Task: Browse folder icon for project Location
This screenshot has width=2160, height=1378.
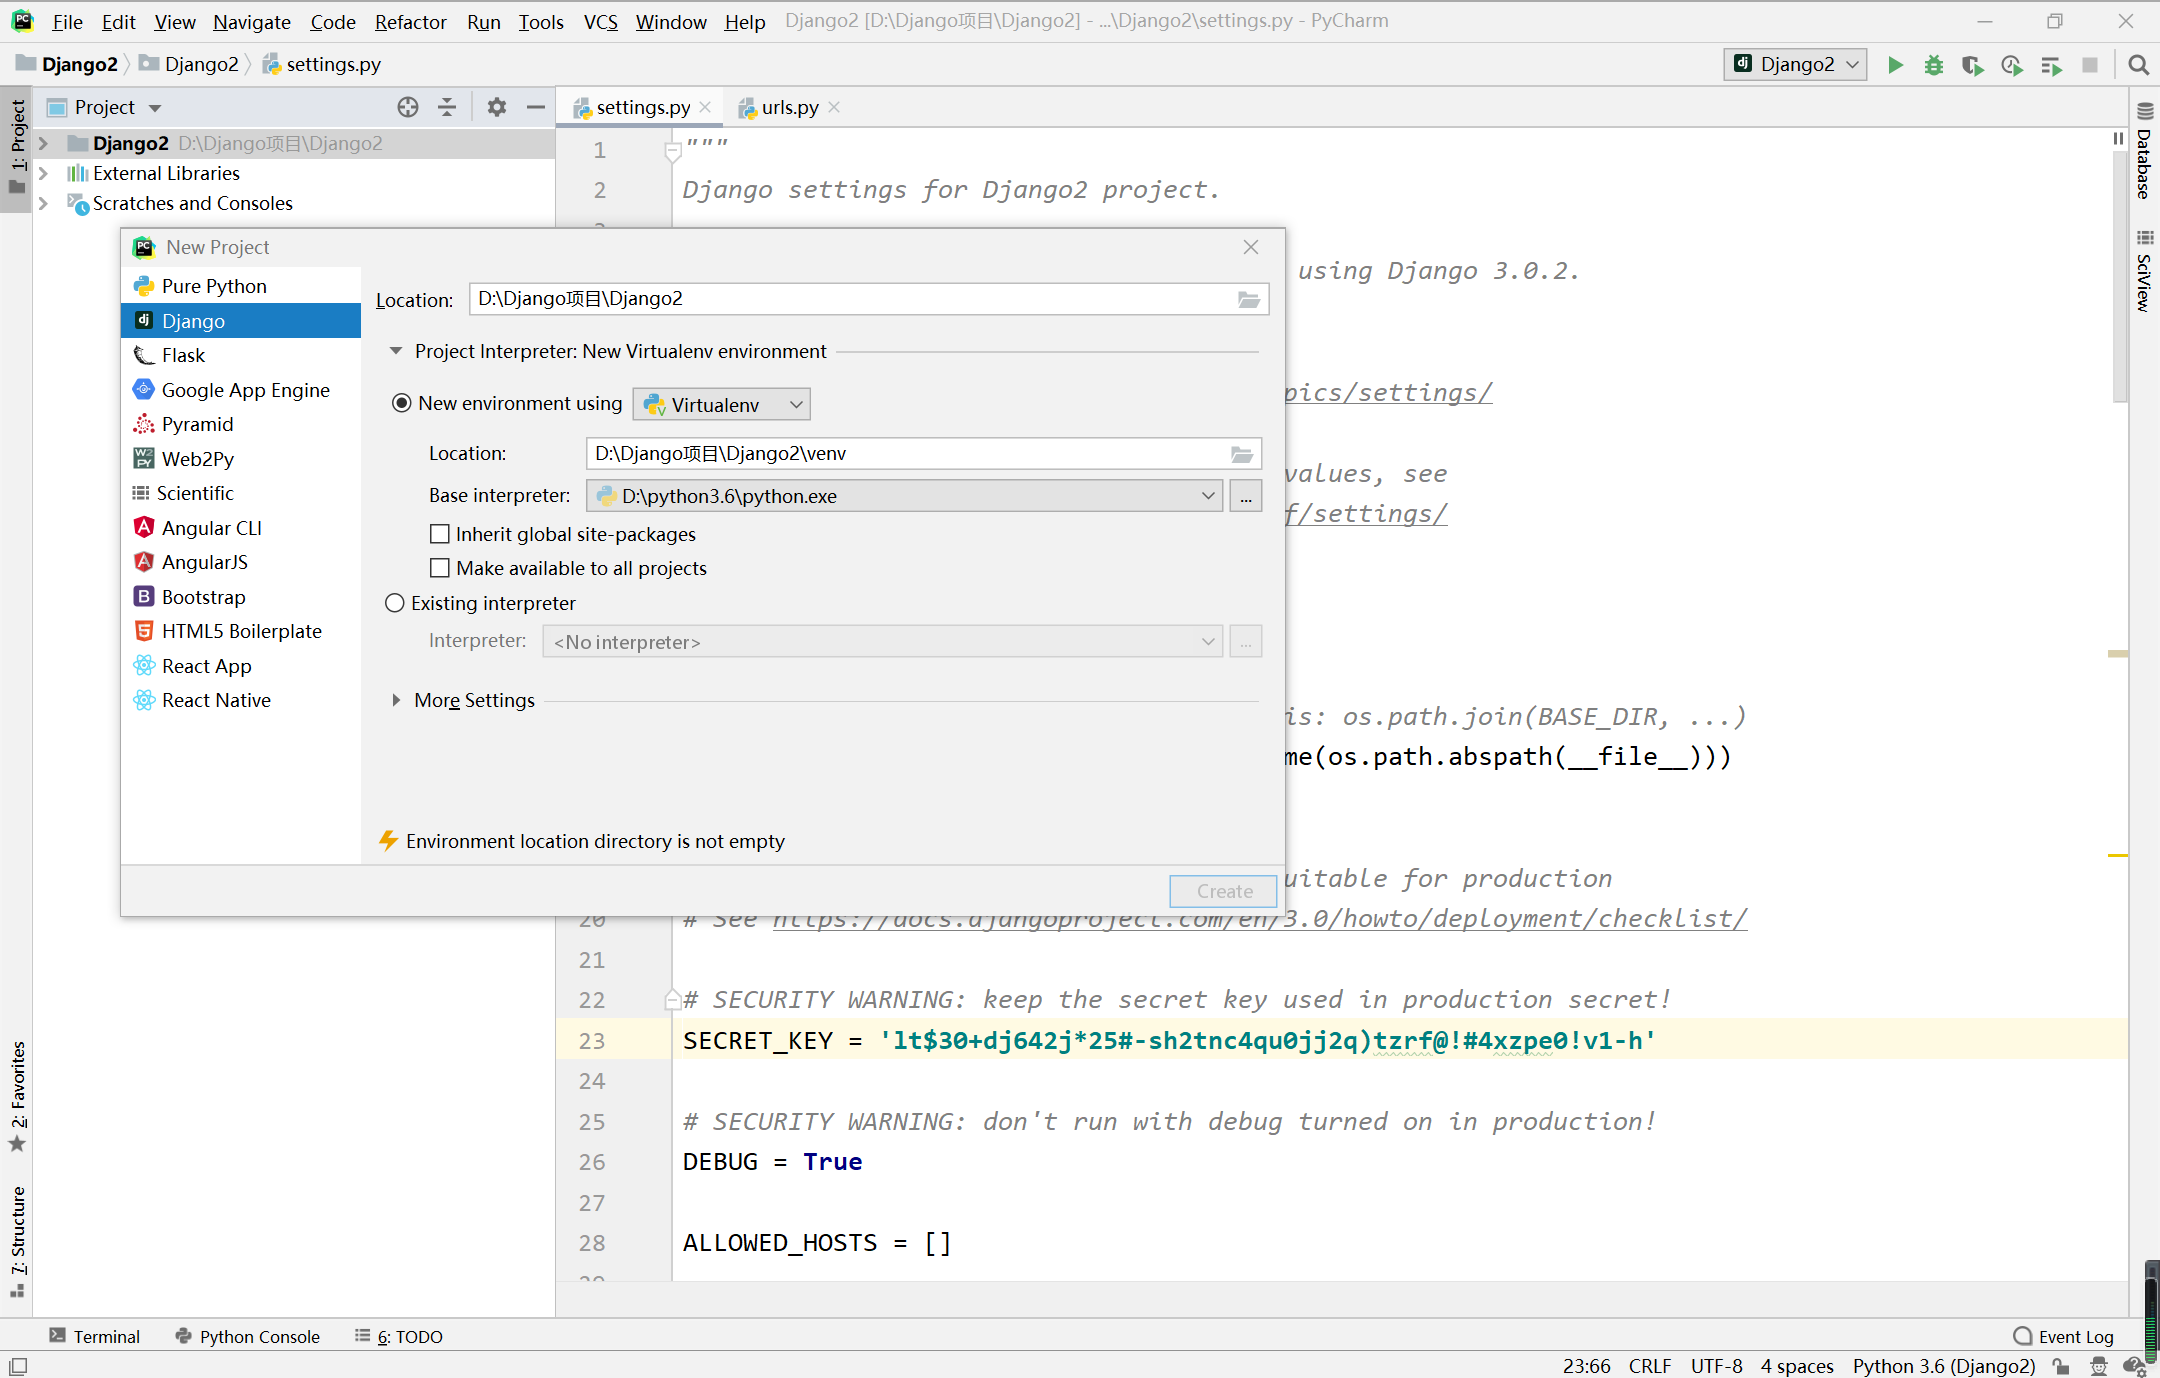Action: coord(1248,299)
